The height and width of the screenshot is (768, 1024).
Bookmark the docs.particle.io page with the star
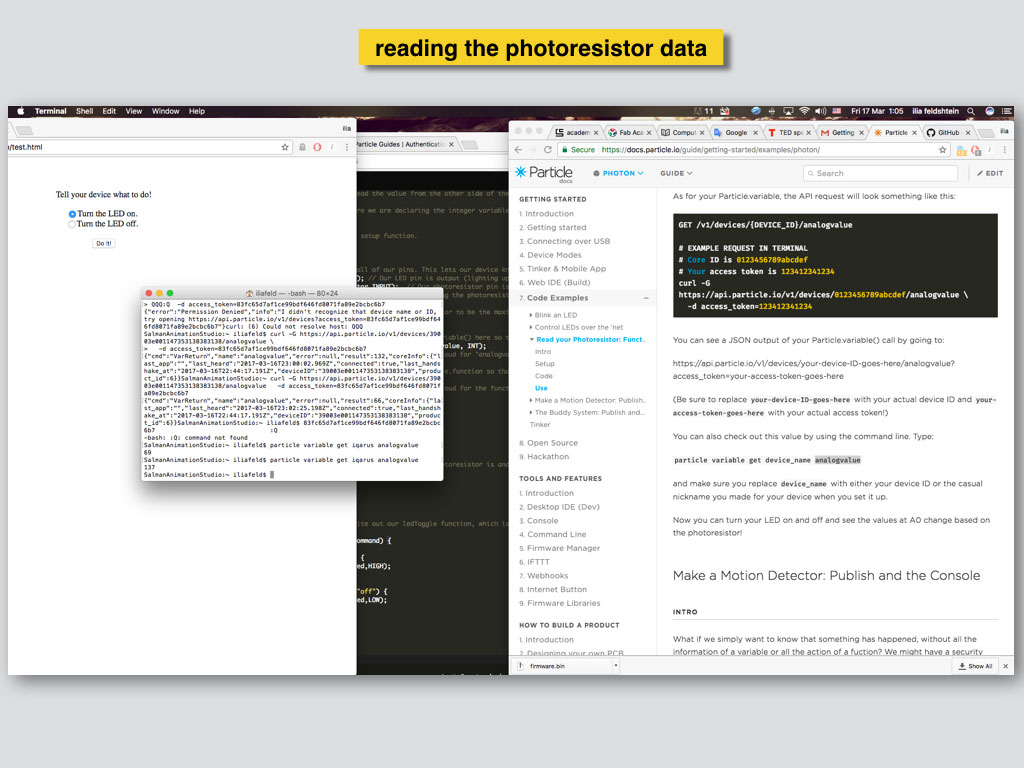coord(942,150)
